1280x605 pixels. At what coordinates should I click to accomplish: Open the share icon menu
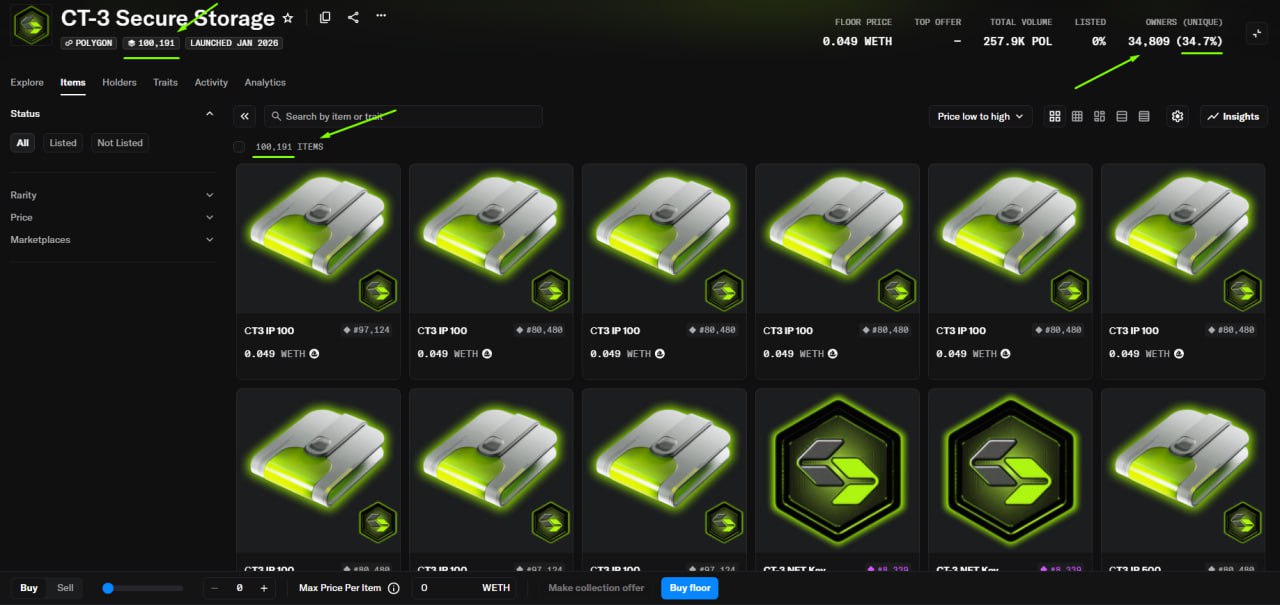pos(353,17)
